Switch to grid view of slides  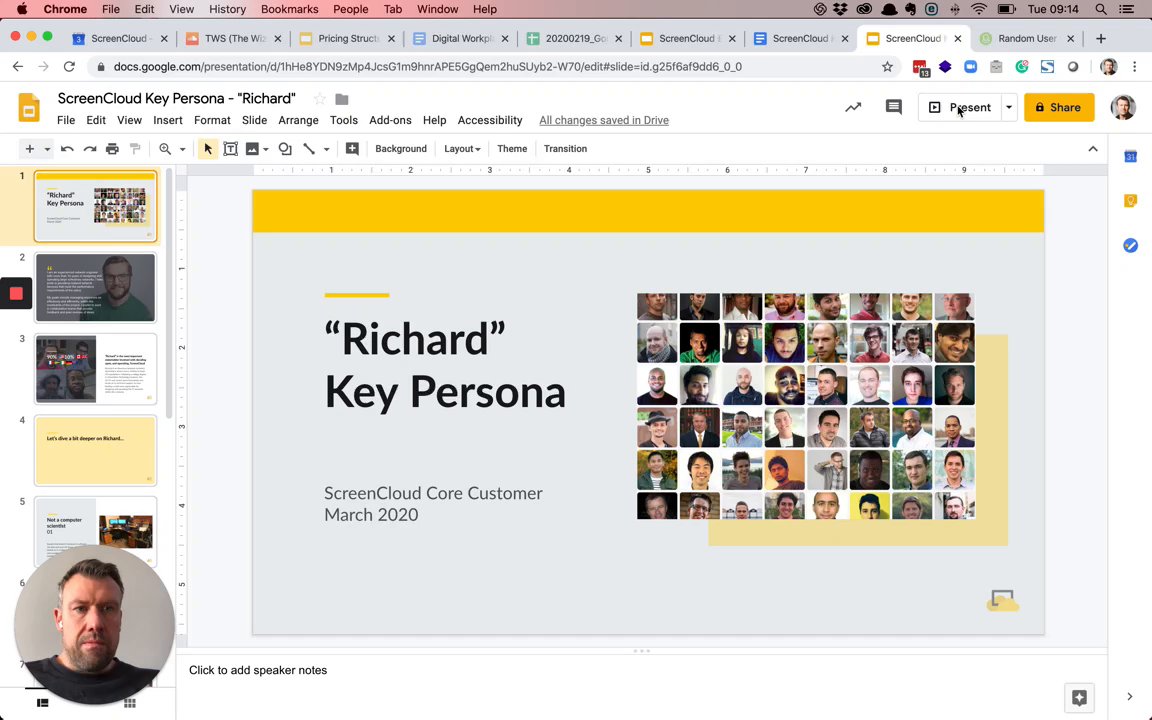(129, 703)
